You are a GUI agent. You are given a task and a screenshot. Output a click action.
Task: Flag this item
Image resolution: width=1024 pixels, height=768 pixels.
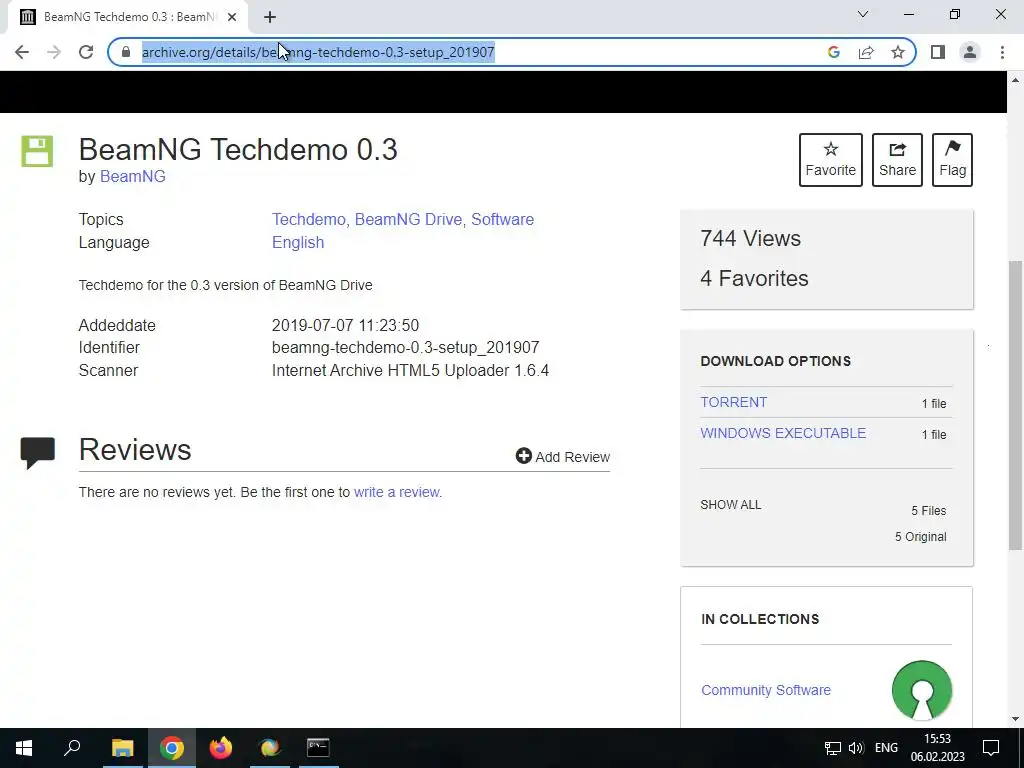(952, 160)
